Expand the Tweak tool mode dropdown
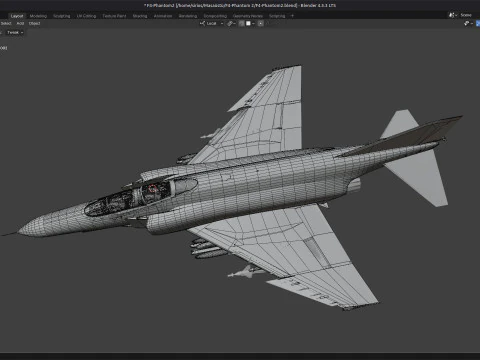 pyautogui.click(x=15, y=32)
